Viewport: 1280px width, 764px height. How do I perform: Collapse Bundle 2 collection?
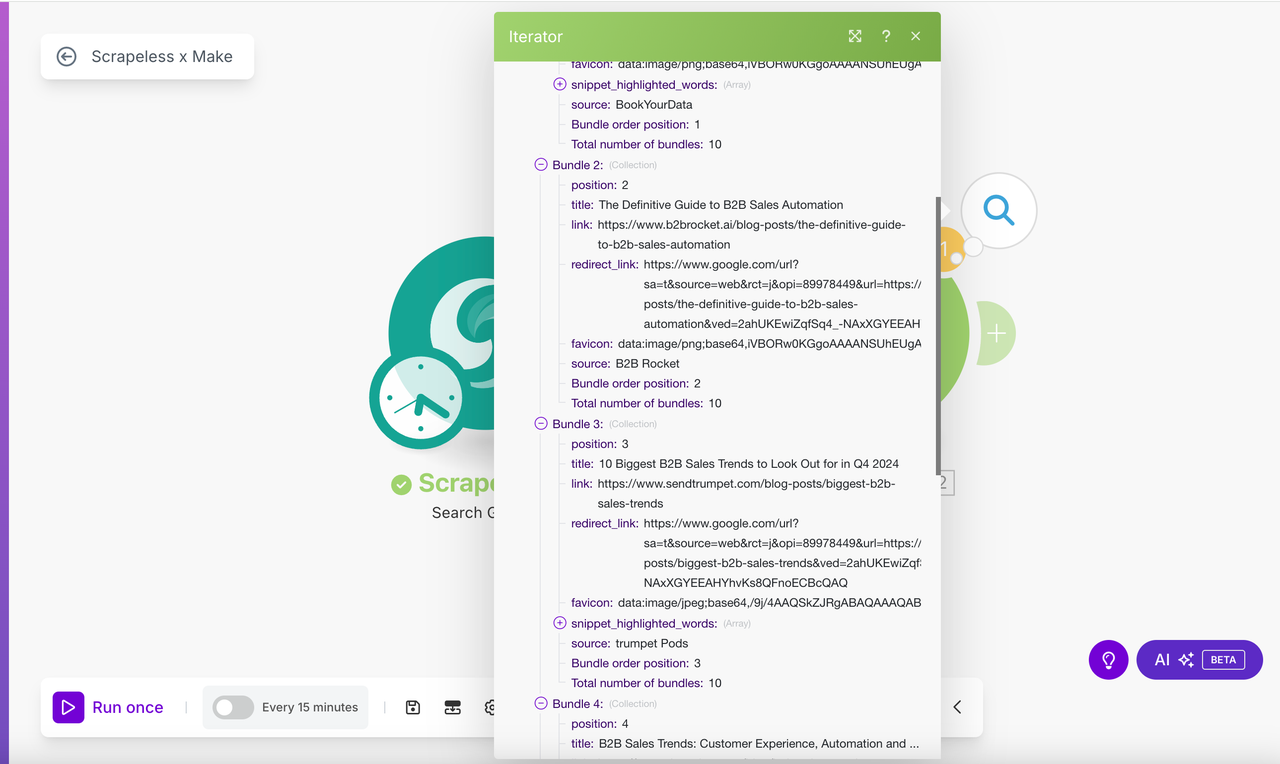(541, 165)
